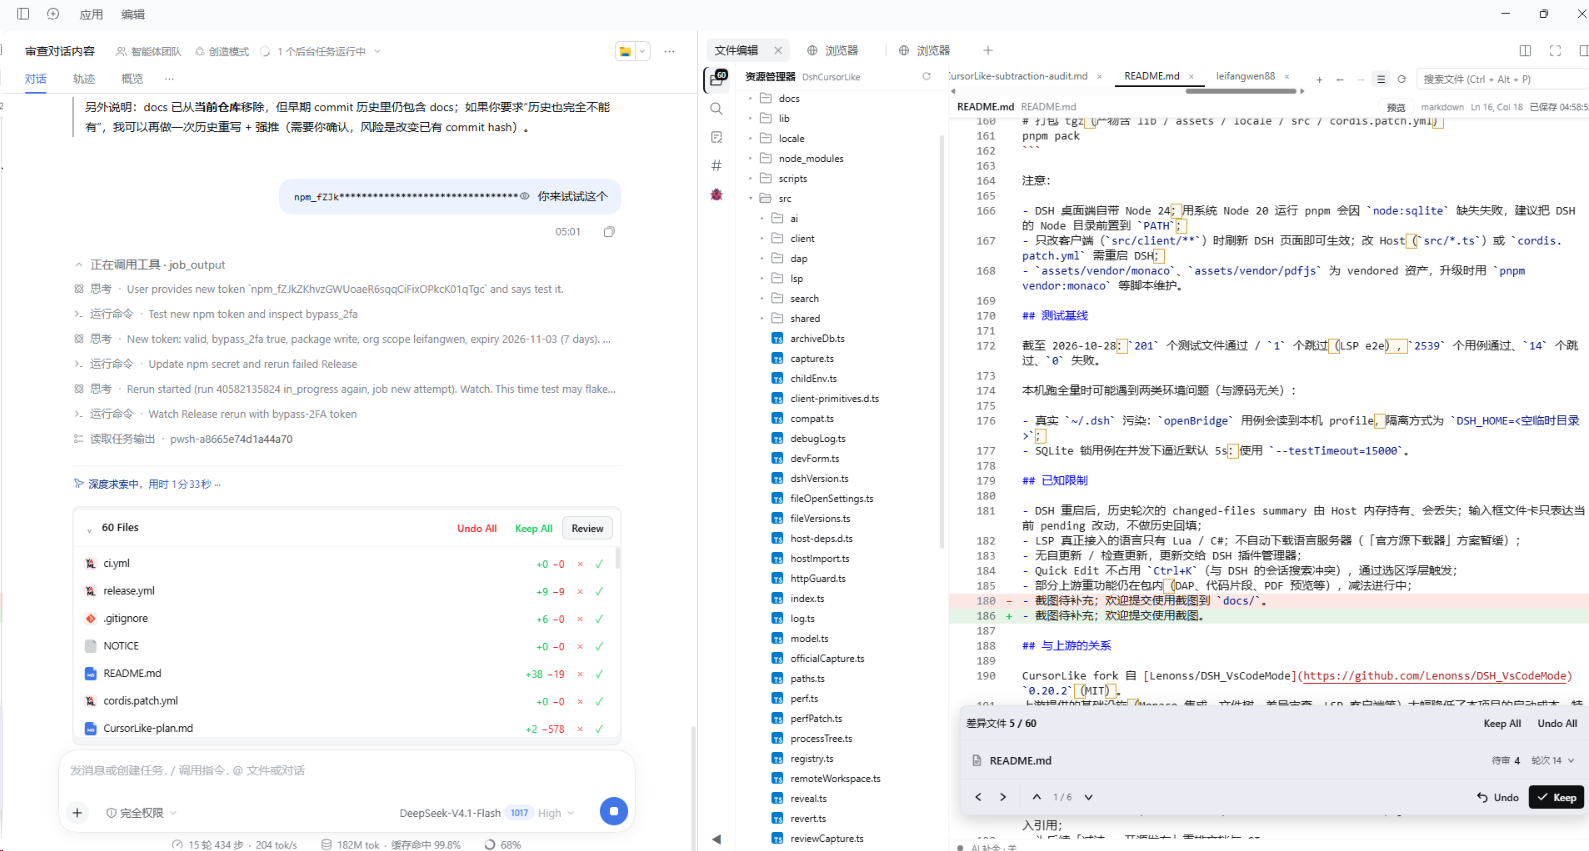Toggle the list view icon in editor toolbar
This screenshot has height=851, width=1589.
(1381, 79)
